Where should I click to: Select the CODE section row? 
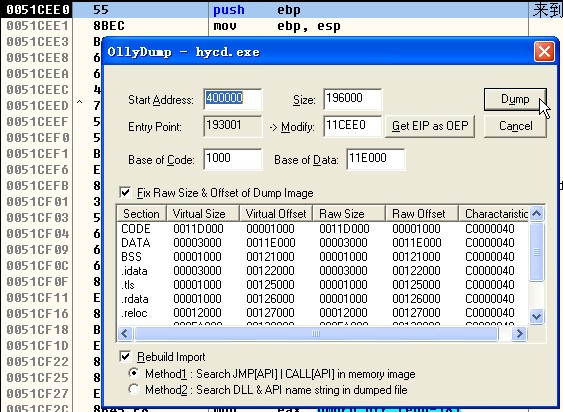click(322, 228)
